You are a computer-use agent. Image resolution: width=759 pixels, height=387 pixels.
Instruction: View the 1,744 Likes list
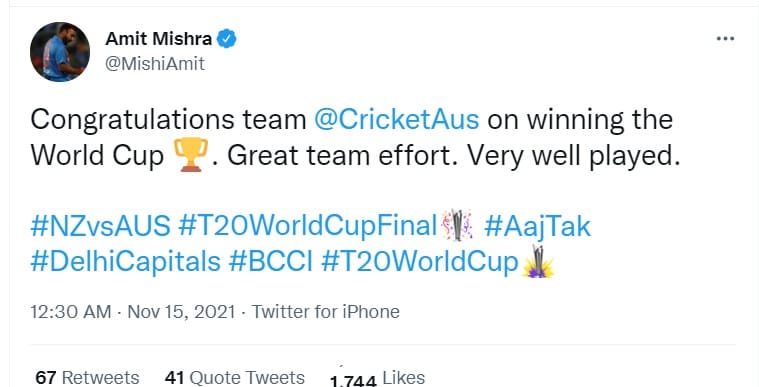coord(377,378)
